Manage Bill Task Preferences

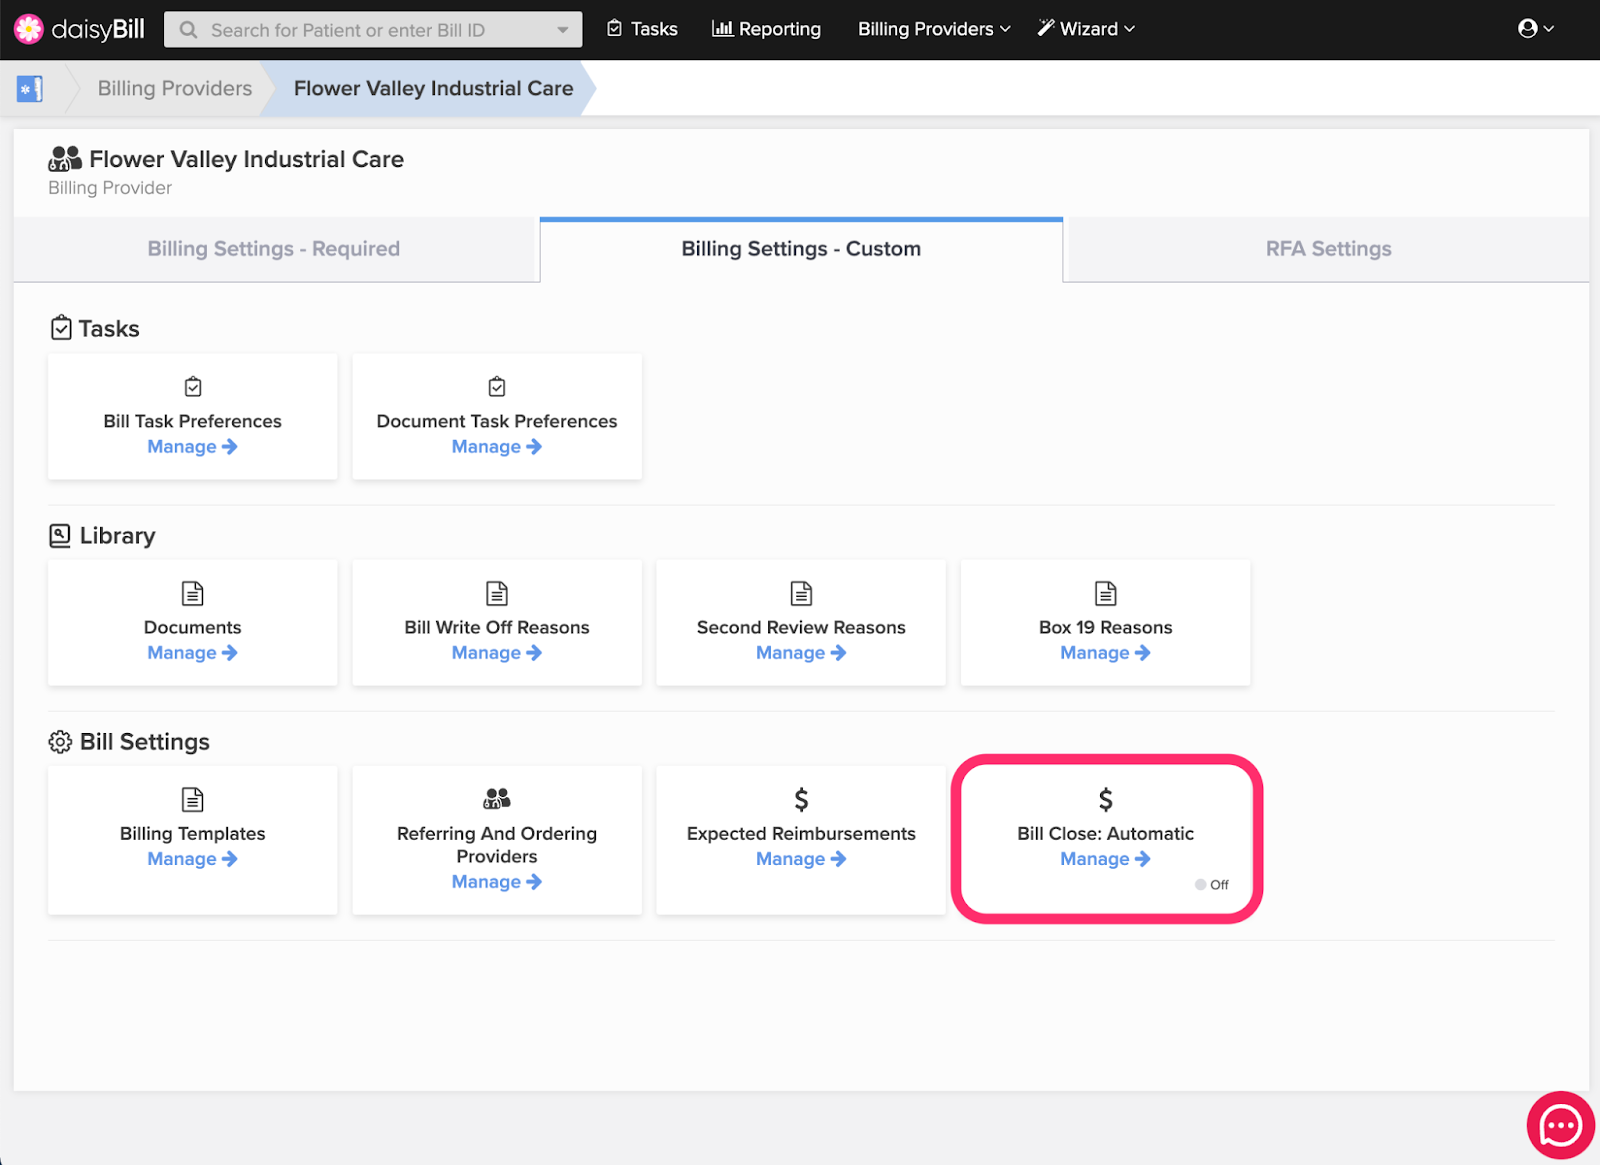tap(193, 447)
